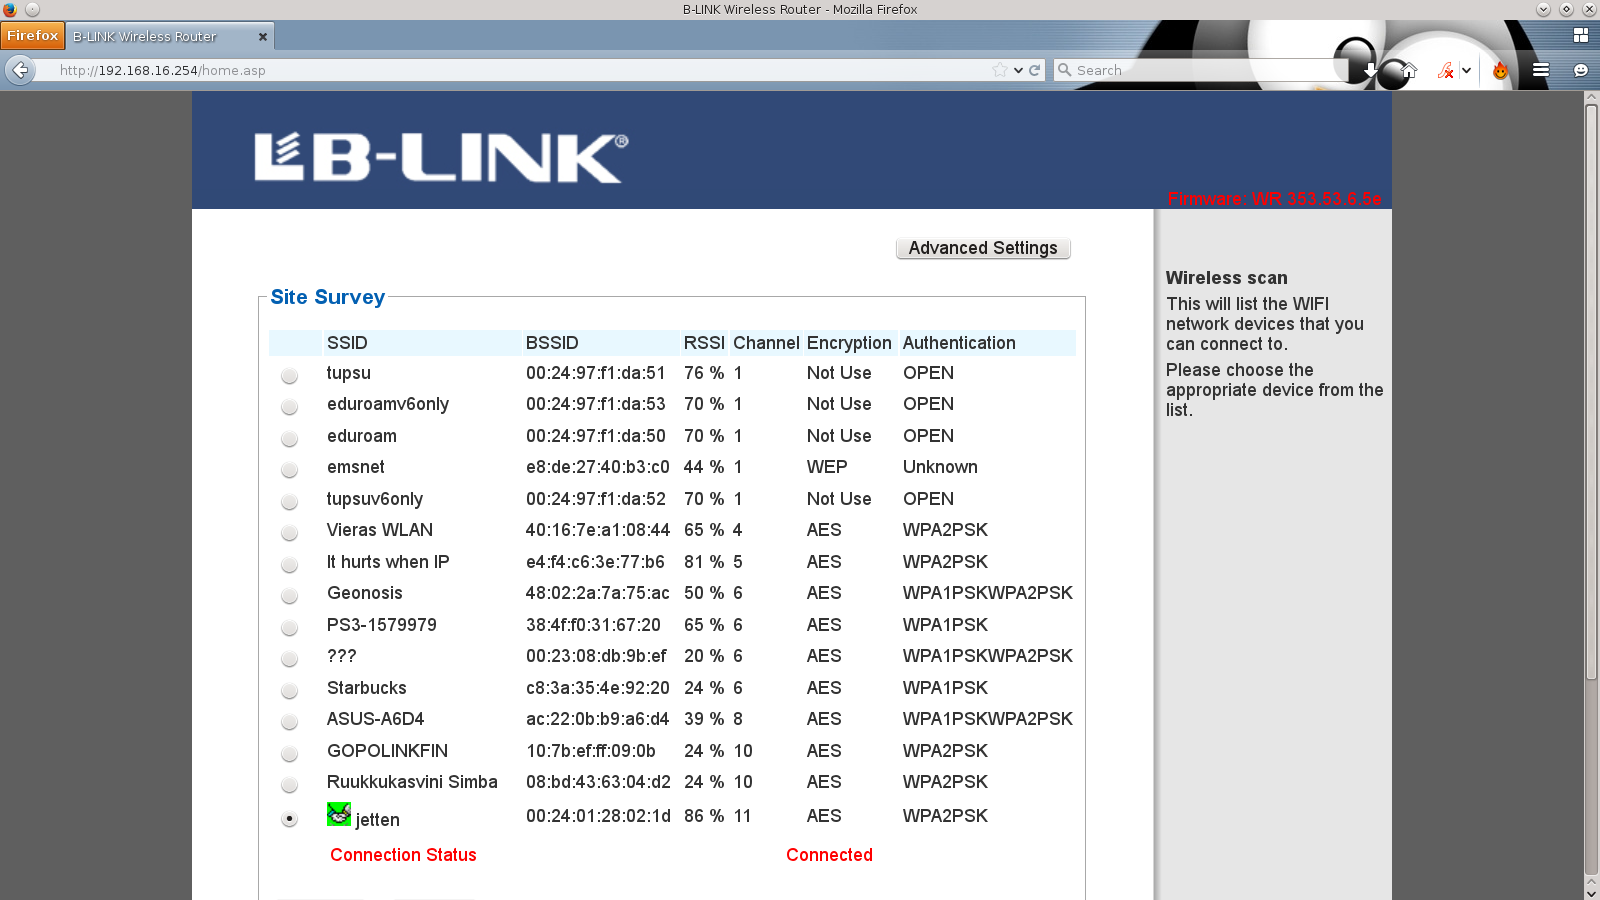Select the eduroamv6only radio button
Image resolution: width=1600 pixels, height=900 pixels.
coord(289,407)
